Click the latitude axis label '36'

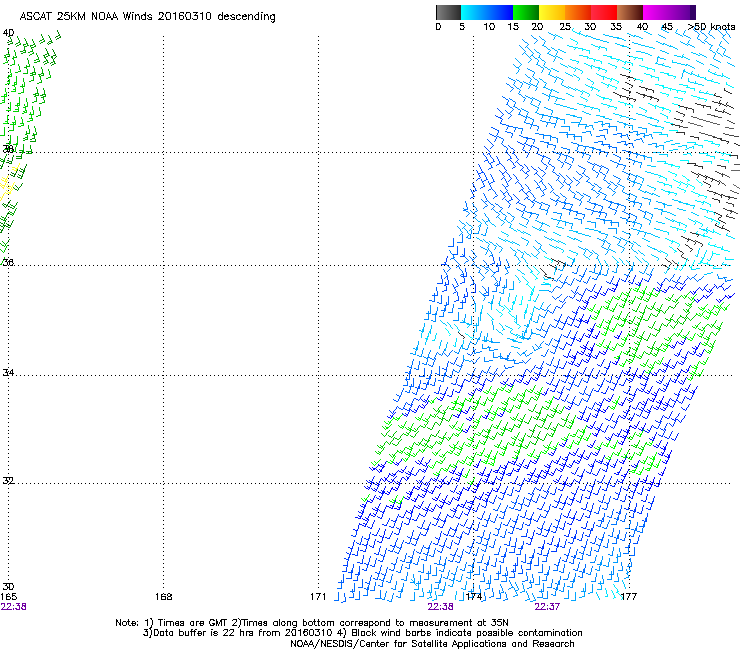pos(8,262)
